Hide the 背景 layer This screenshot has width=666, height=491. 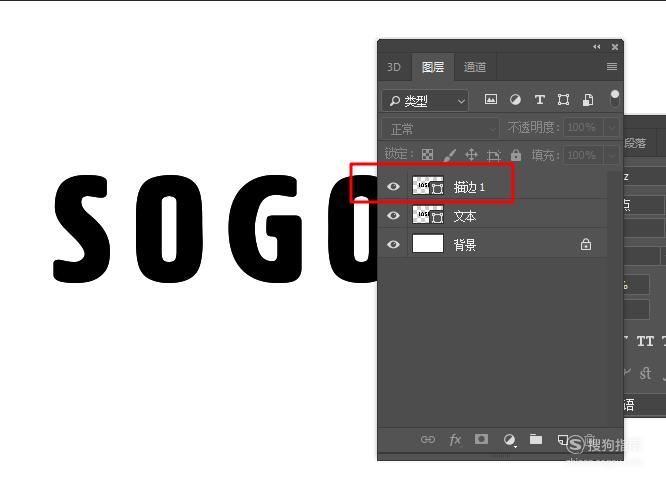pos(393,244)
